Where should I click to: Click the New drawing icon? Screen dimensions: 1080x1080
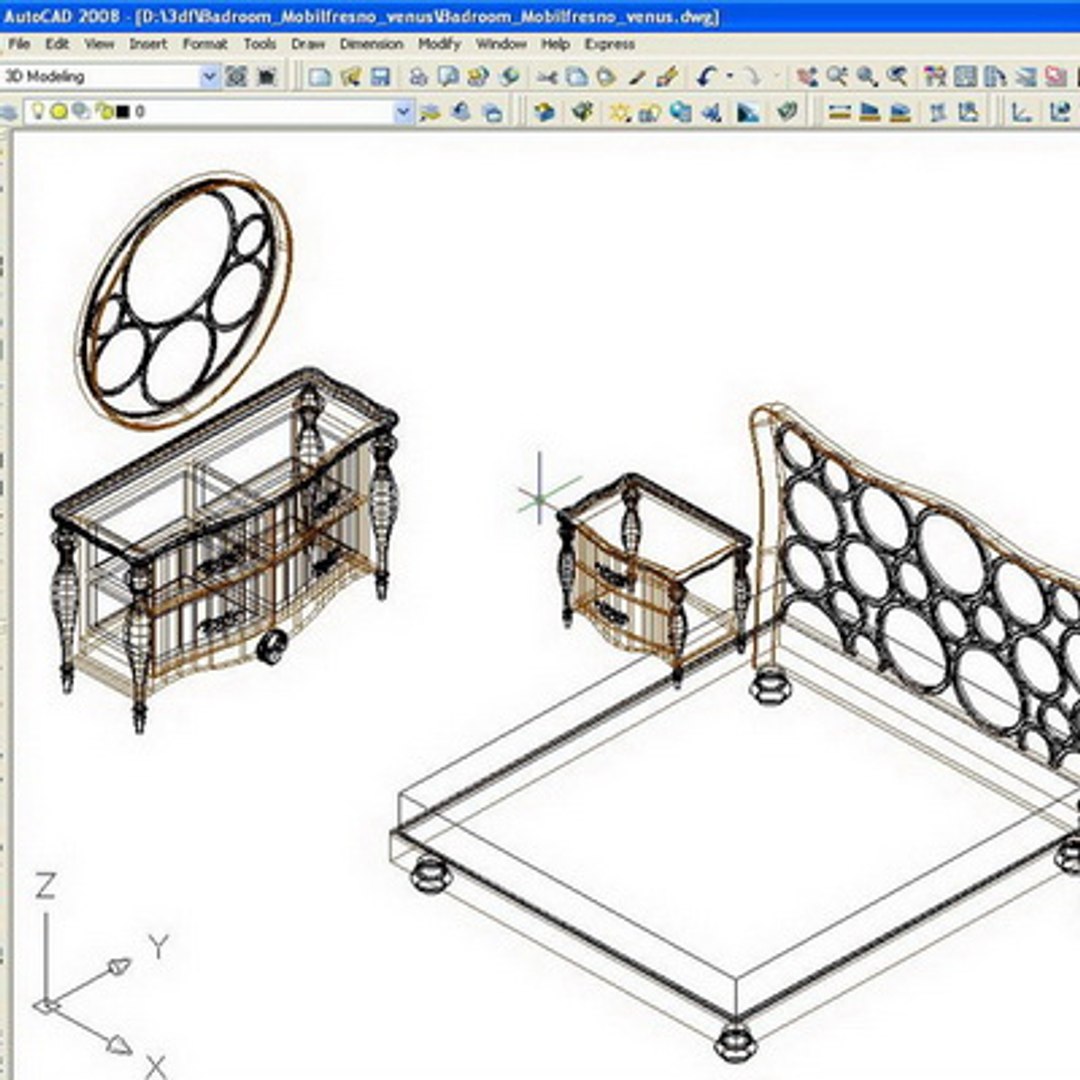pos(319,76)
